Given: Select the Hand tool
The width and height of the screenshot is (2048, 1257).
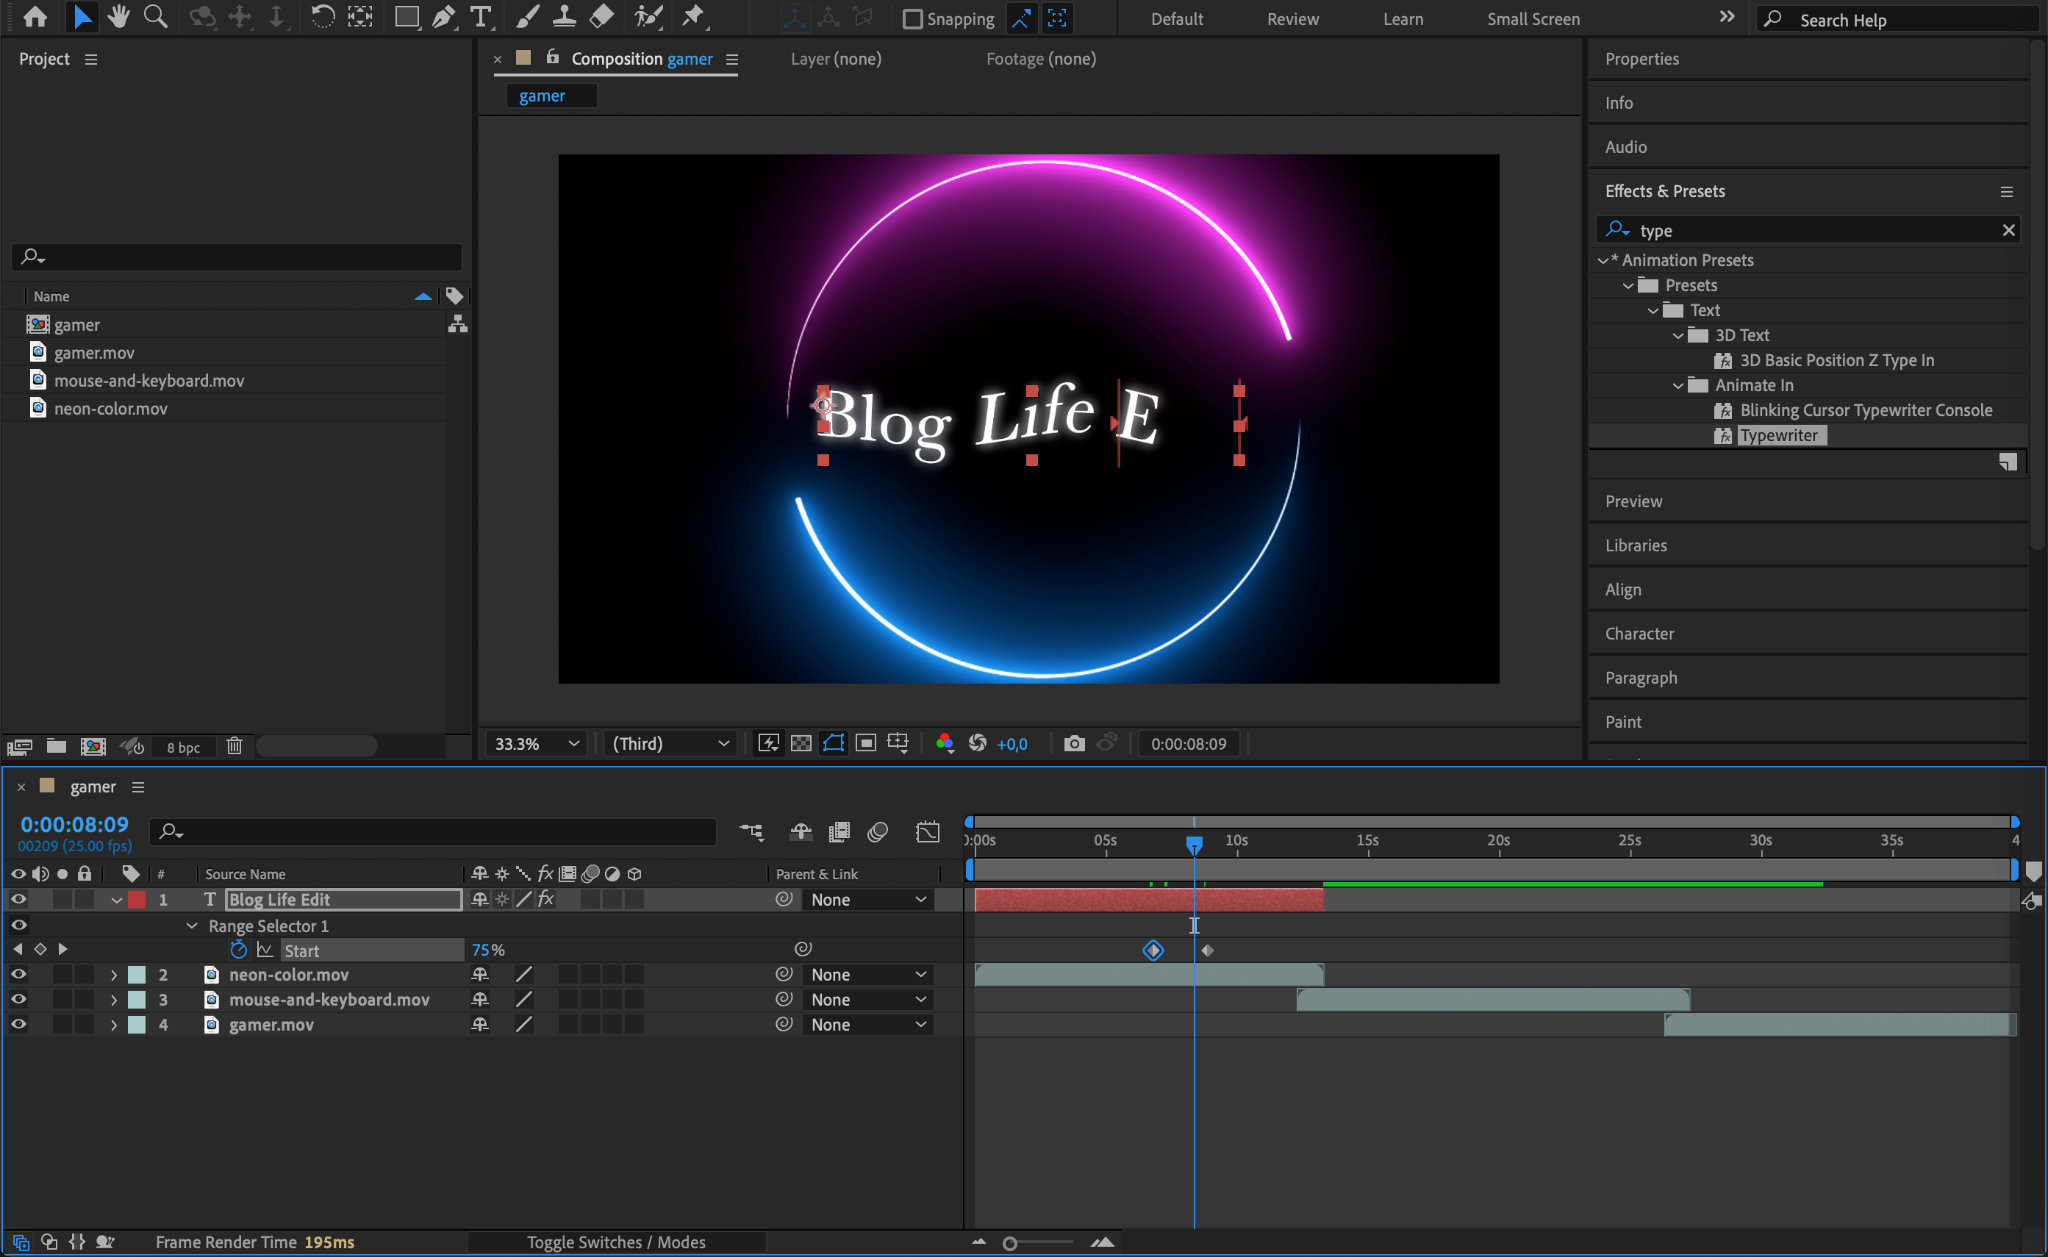Looking at the screenshot, I should (x=118, y=17).
